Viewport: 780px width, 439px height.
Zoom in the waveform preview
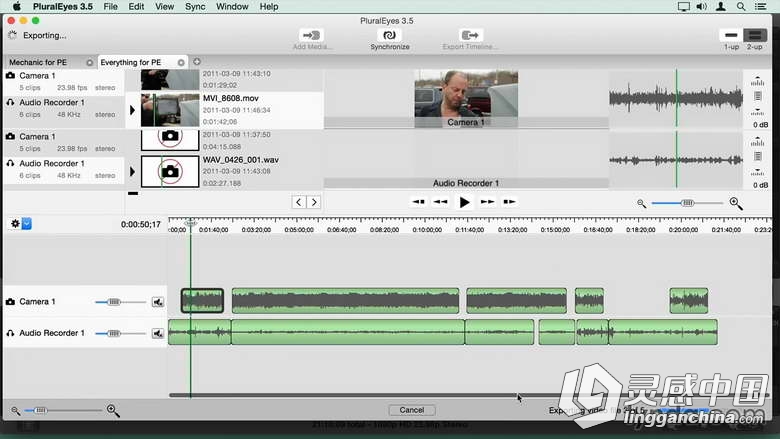[736, 203]
